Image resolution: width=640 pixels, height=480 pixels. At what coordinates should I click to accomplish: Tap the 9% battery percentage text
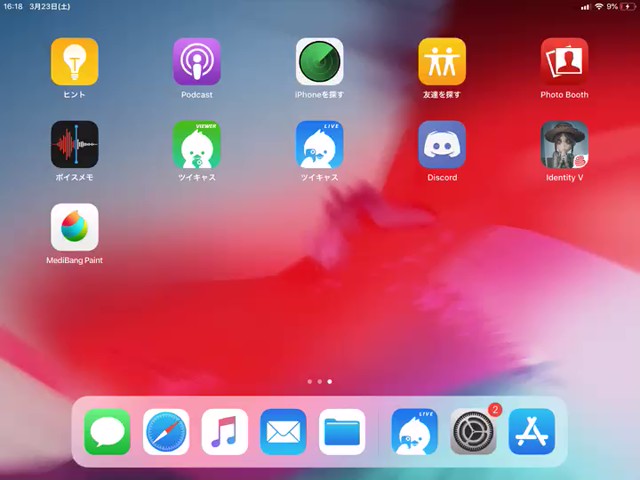tap(612, 7)
